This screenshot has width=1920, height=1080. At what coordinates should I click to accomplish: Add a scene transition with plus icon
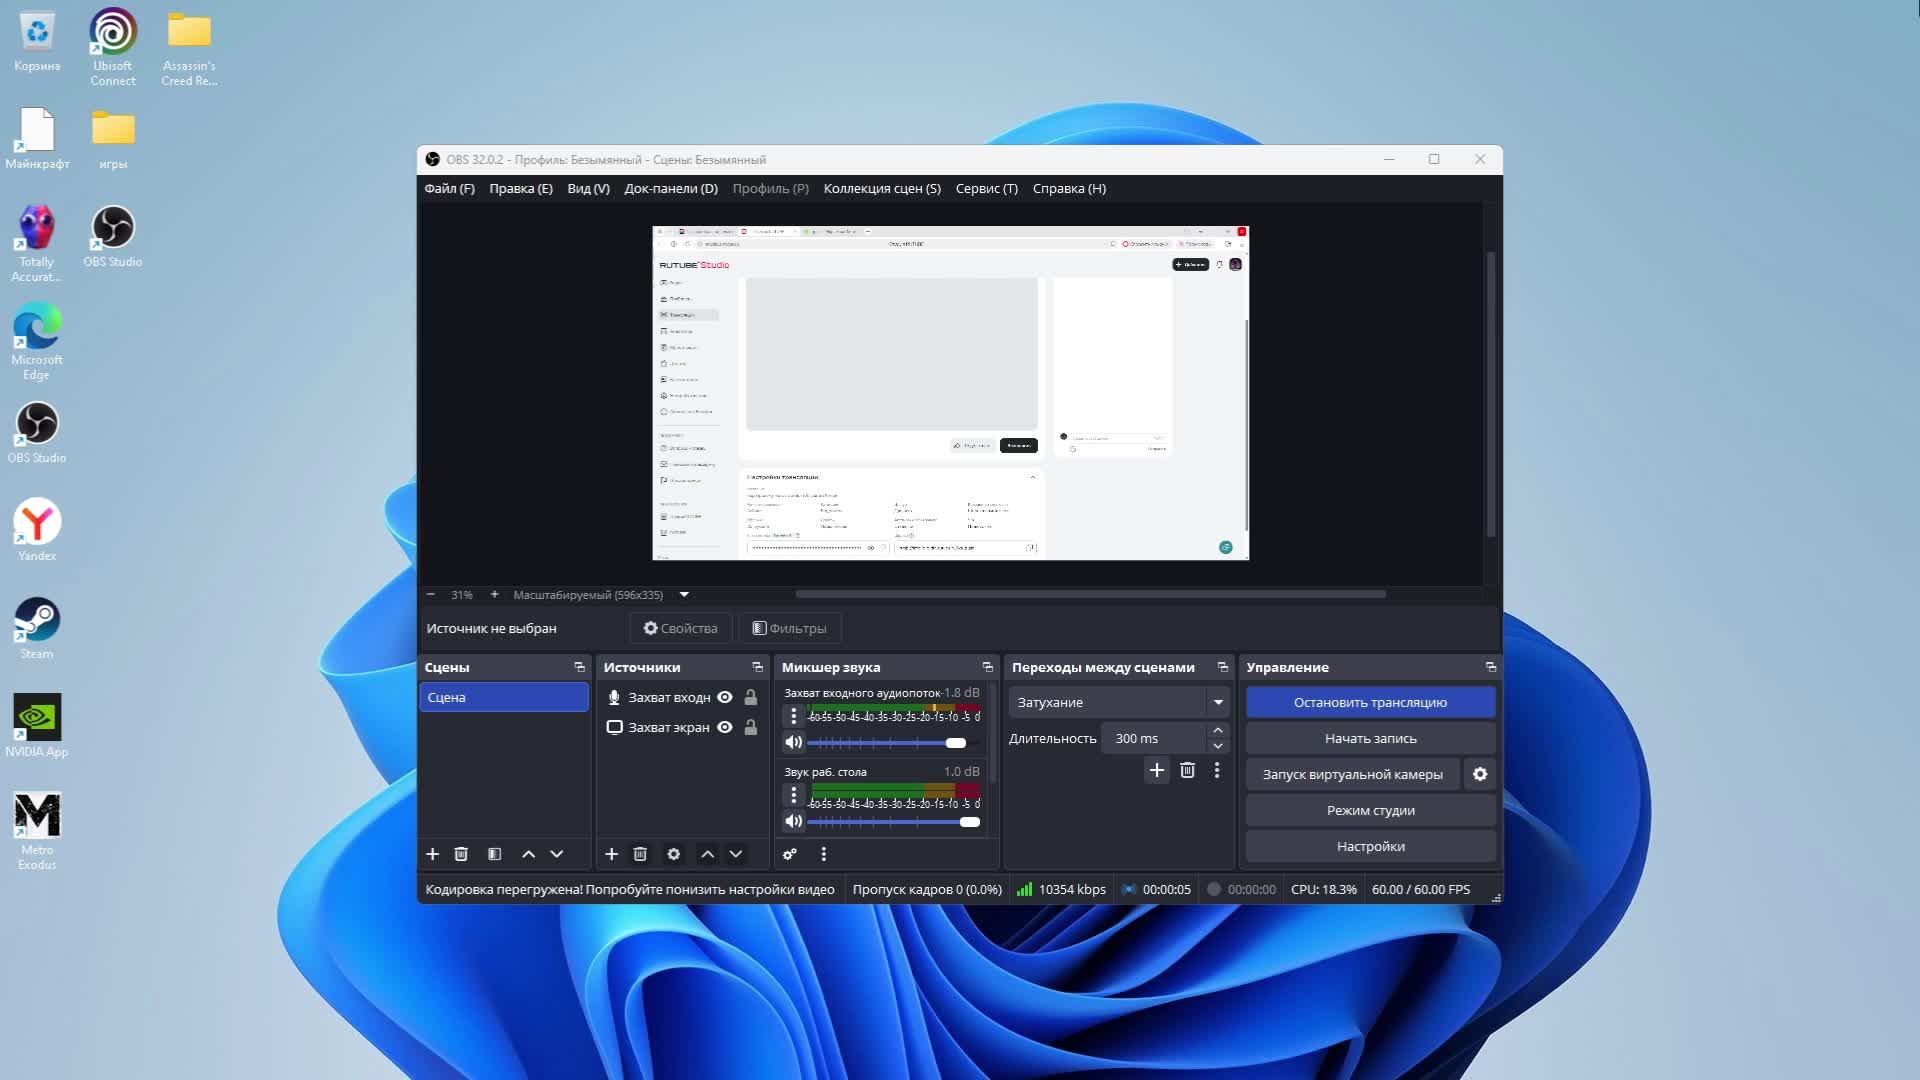[1156, 770]
